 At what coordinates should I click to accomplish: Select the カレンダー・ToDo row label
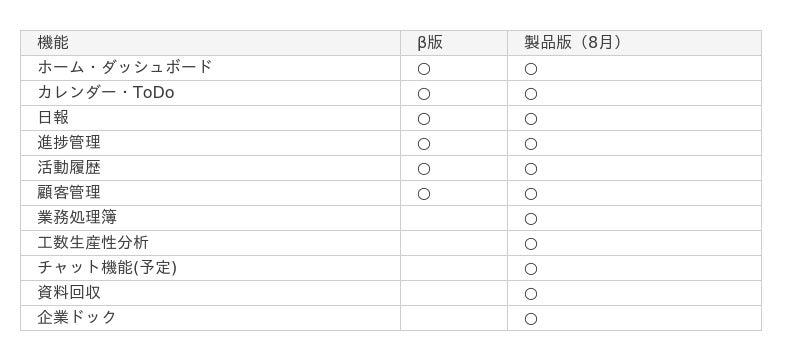click(106, 92)
